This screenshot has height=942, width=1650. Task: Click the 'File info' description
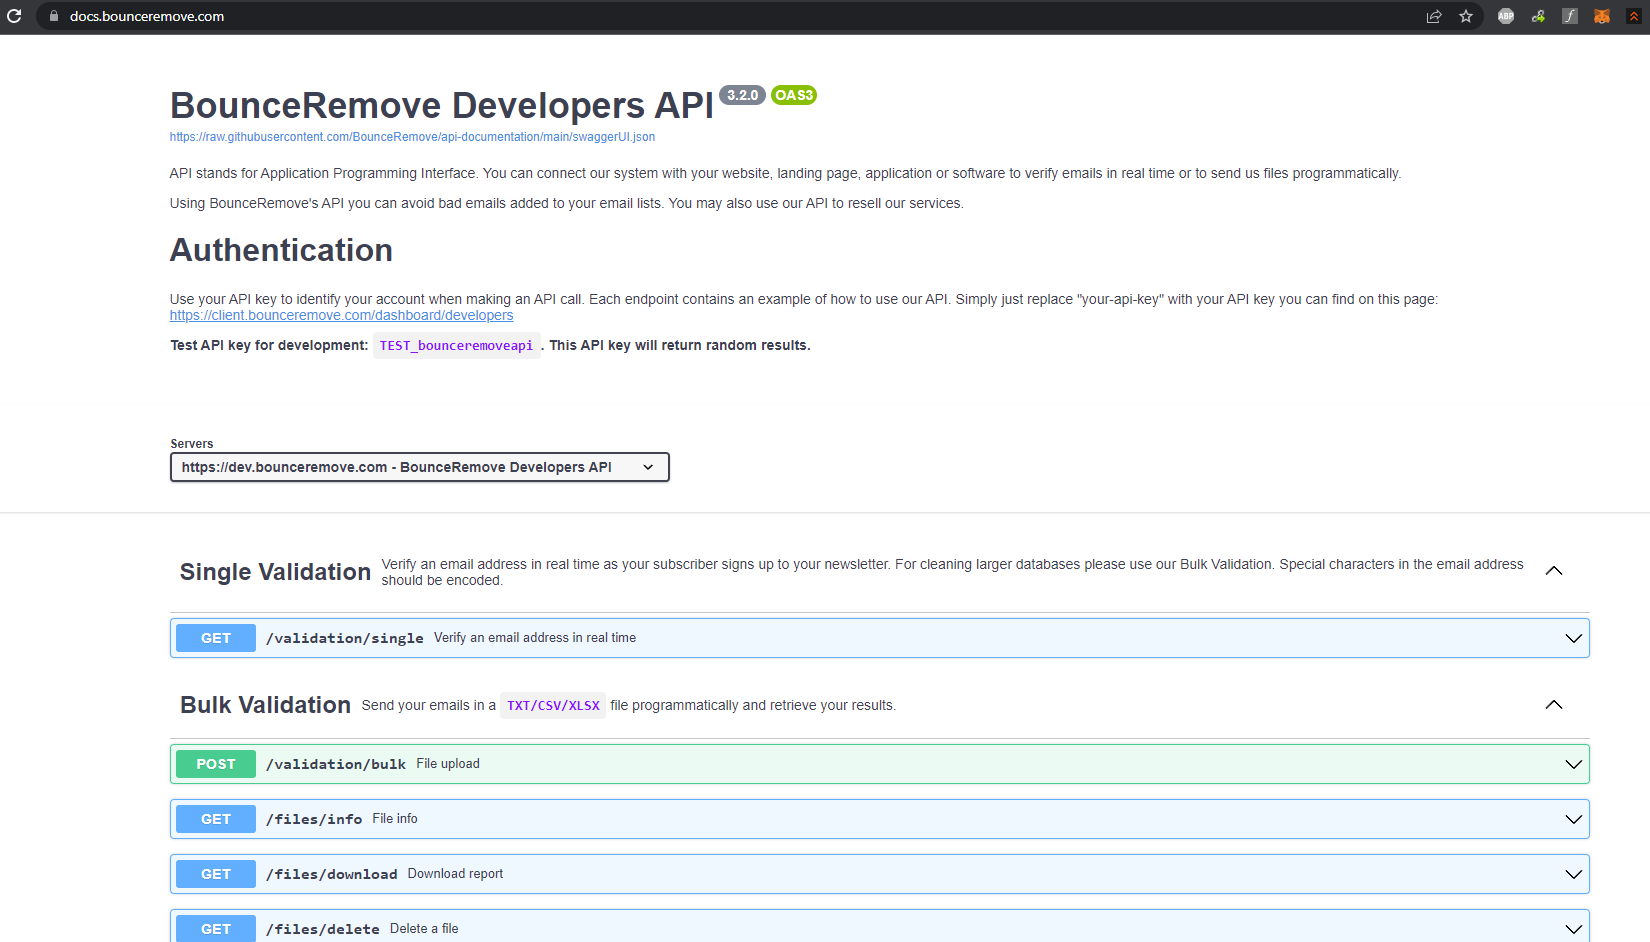[395, 819]
